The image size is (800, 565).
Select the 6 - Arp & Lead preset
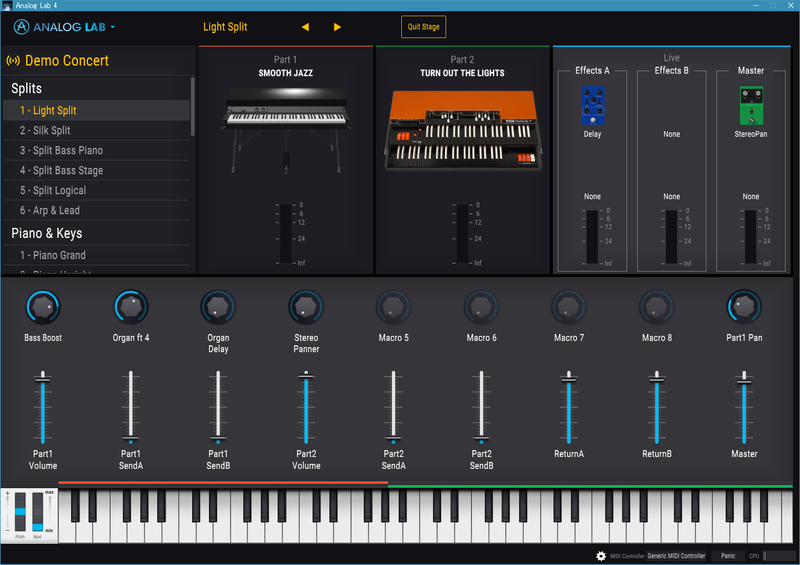tap(96, 210)
